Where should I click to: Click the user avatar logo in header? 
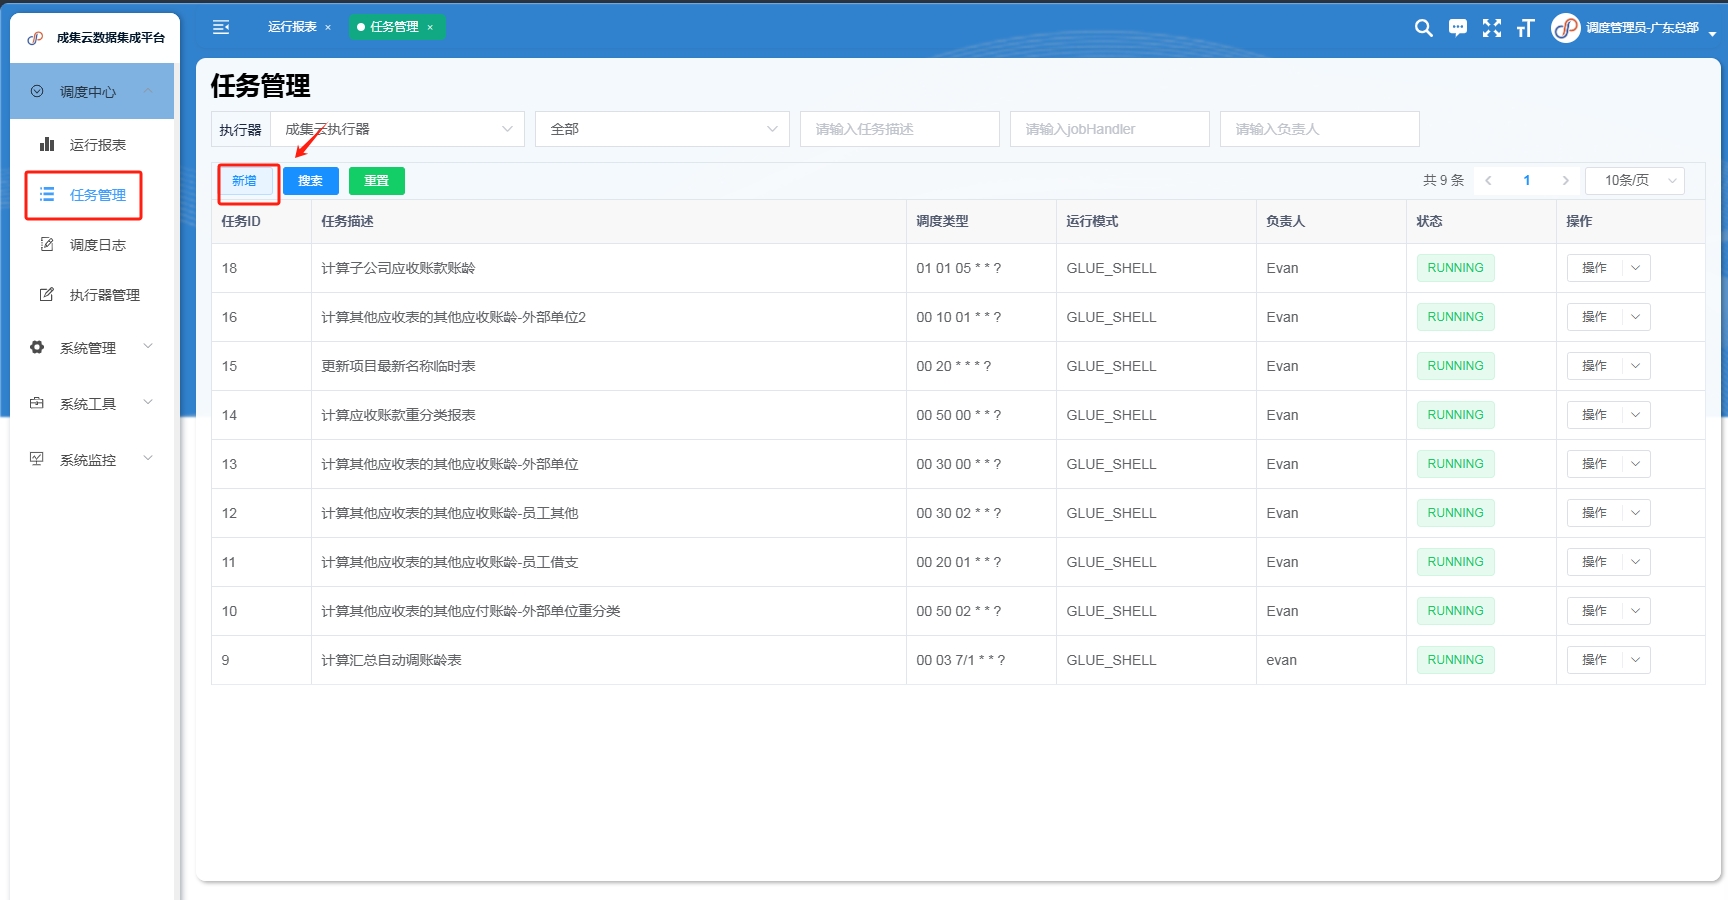click(1565, 28)
